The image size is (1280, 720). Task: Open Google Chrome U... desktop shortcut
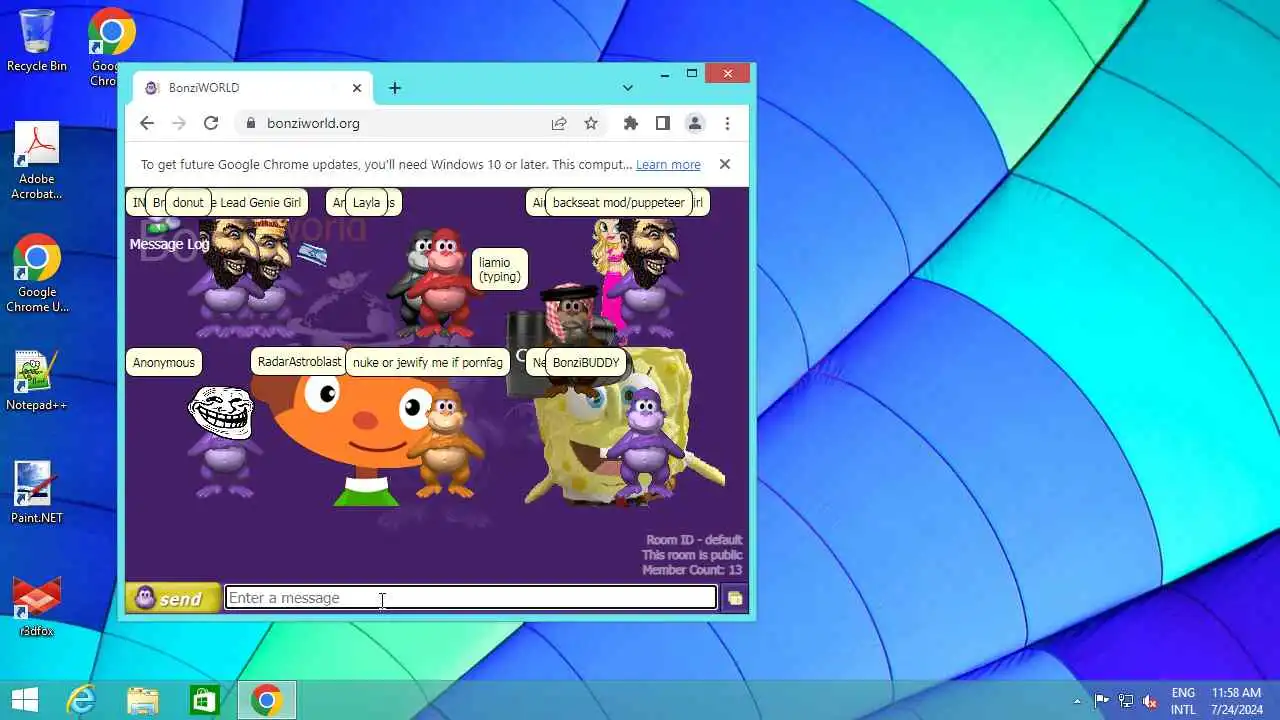[37, 274]
